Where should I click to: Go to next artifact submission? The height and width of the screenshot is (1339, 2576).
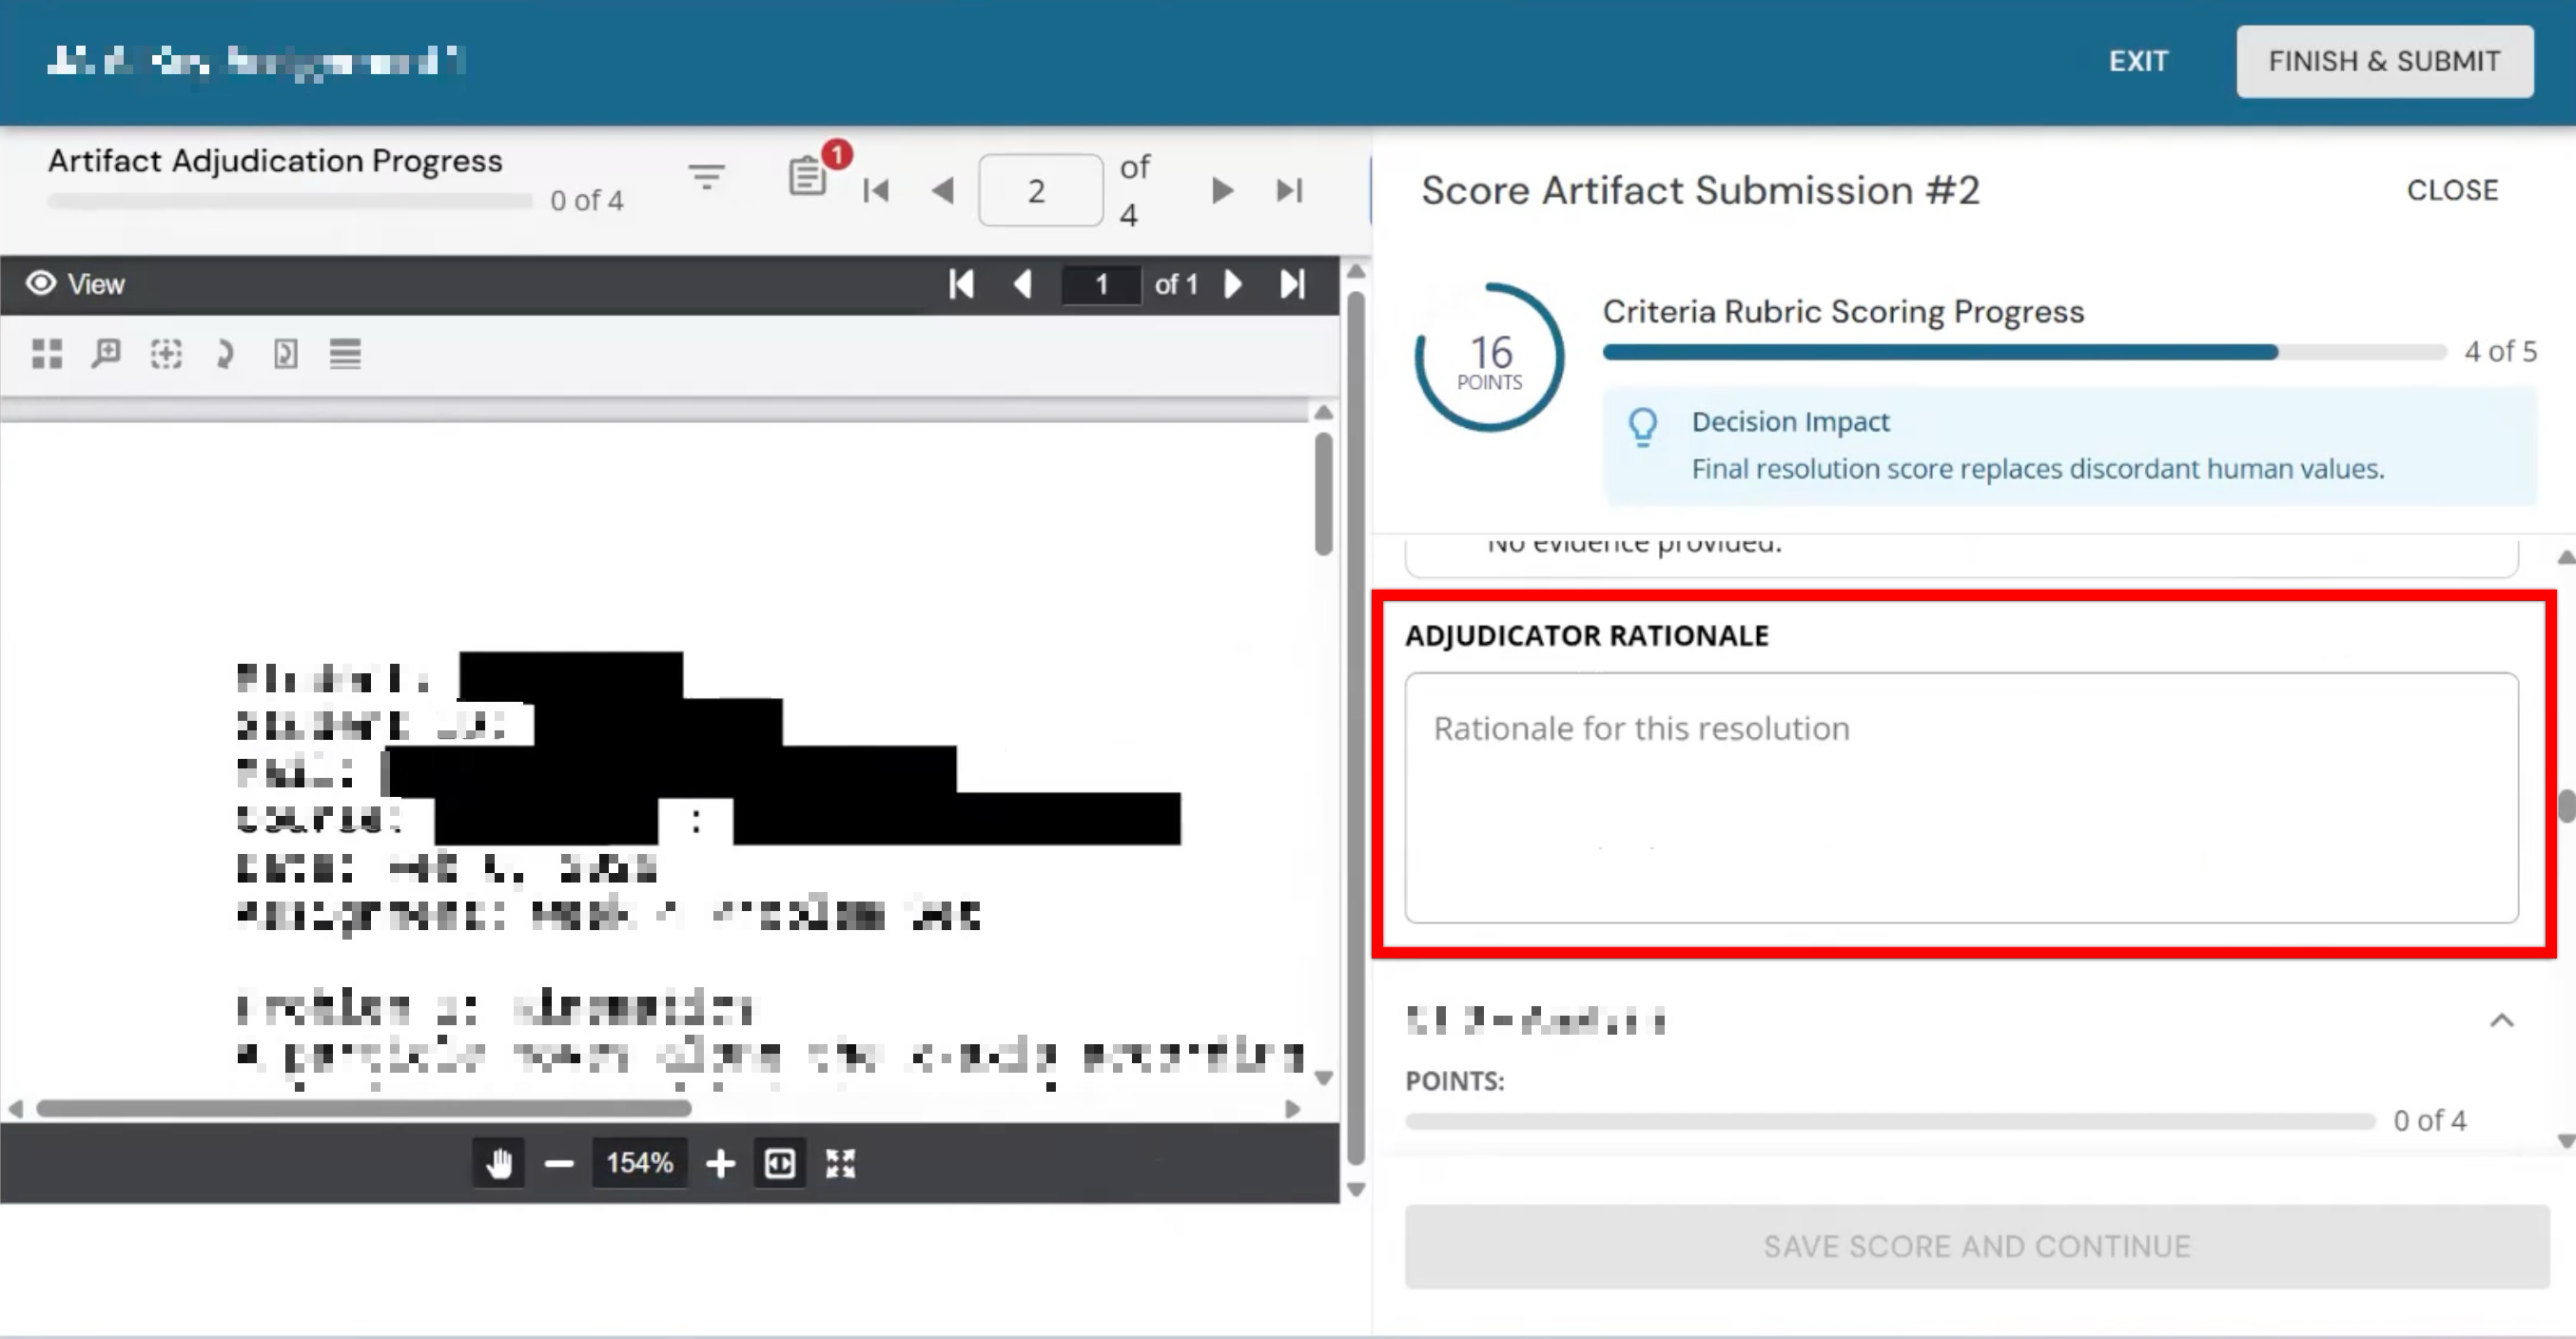(1221, 190)
